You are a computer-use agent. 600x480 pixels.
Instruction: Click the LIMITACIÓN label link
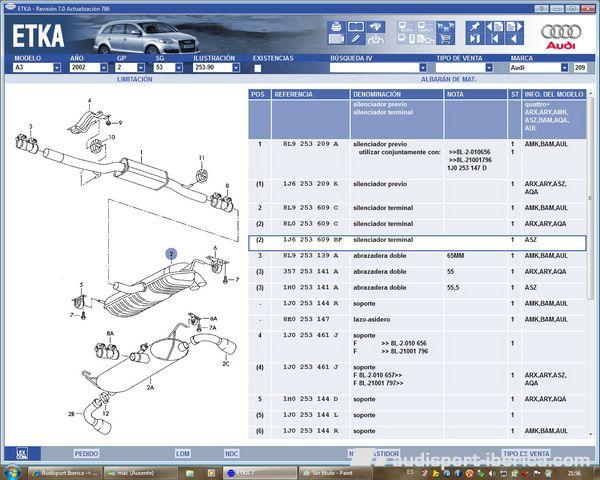tap(135, 79)
